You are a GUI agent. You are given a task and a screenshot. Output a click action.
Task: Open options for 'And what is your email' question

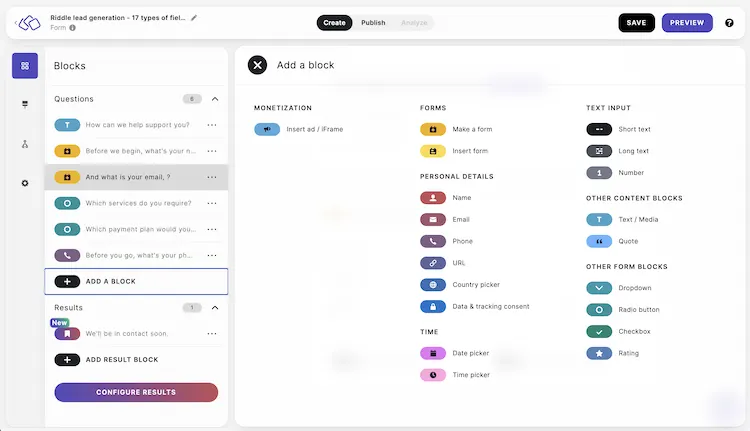[x=212, y=177]
